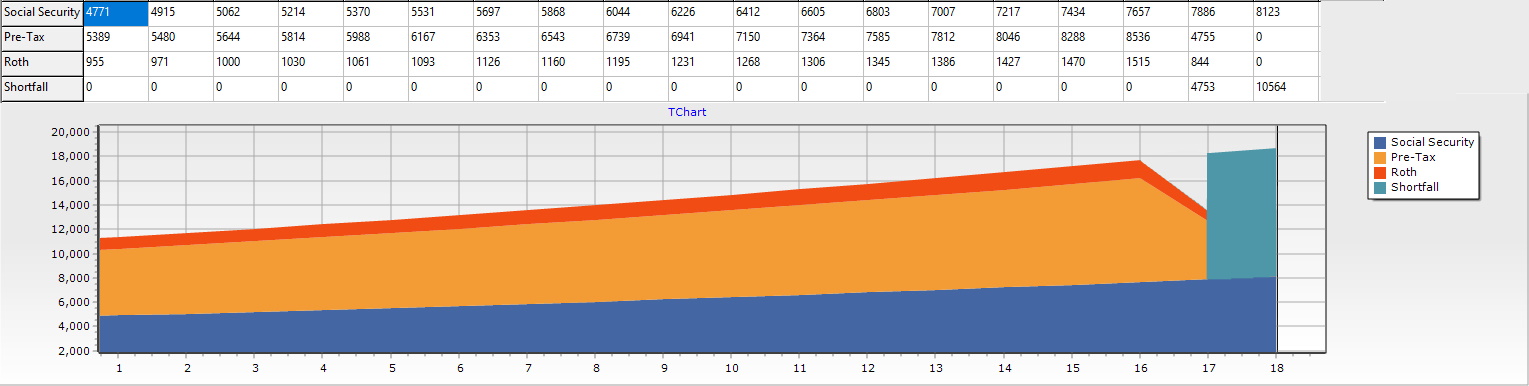Click the highlighted cell with 4771
The image size is (1529, 386).
[116, 13]
